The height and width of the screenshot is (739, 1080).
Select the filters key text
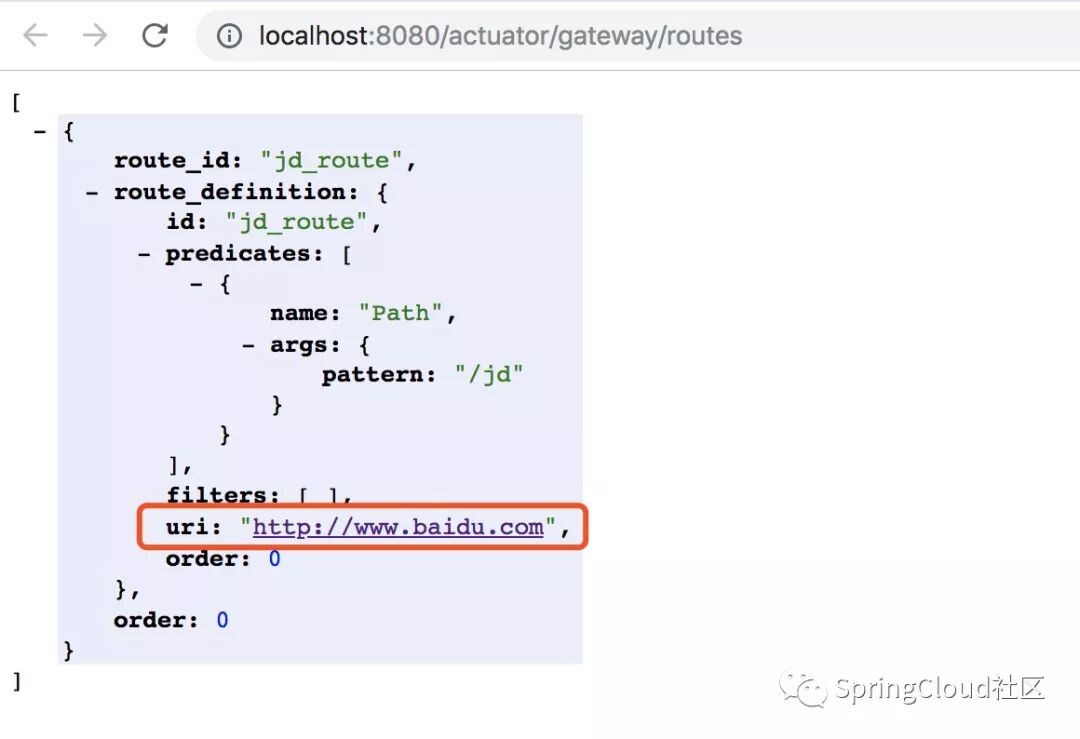coord(217,495)
